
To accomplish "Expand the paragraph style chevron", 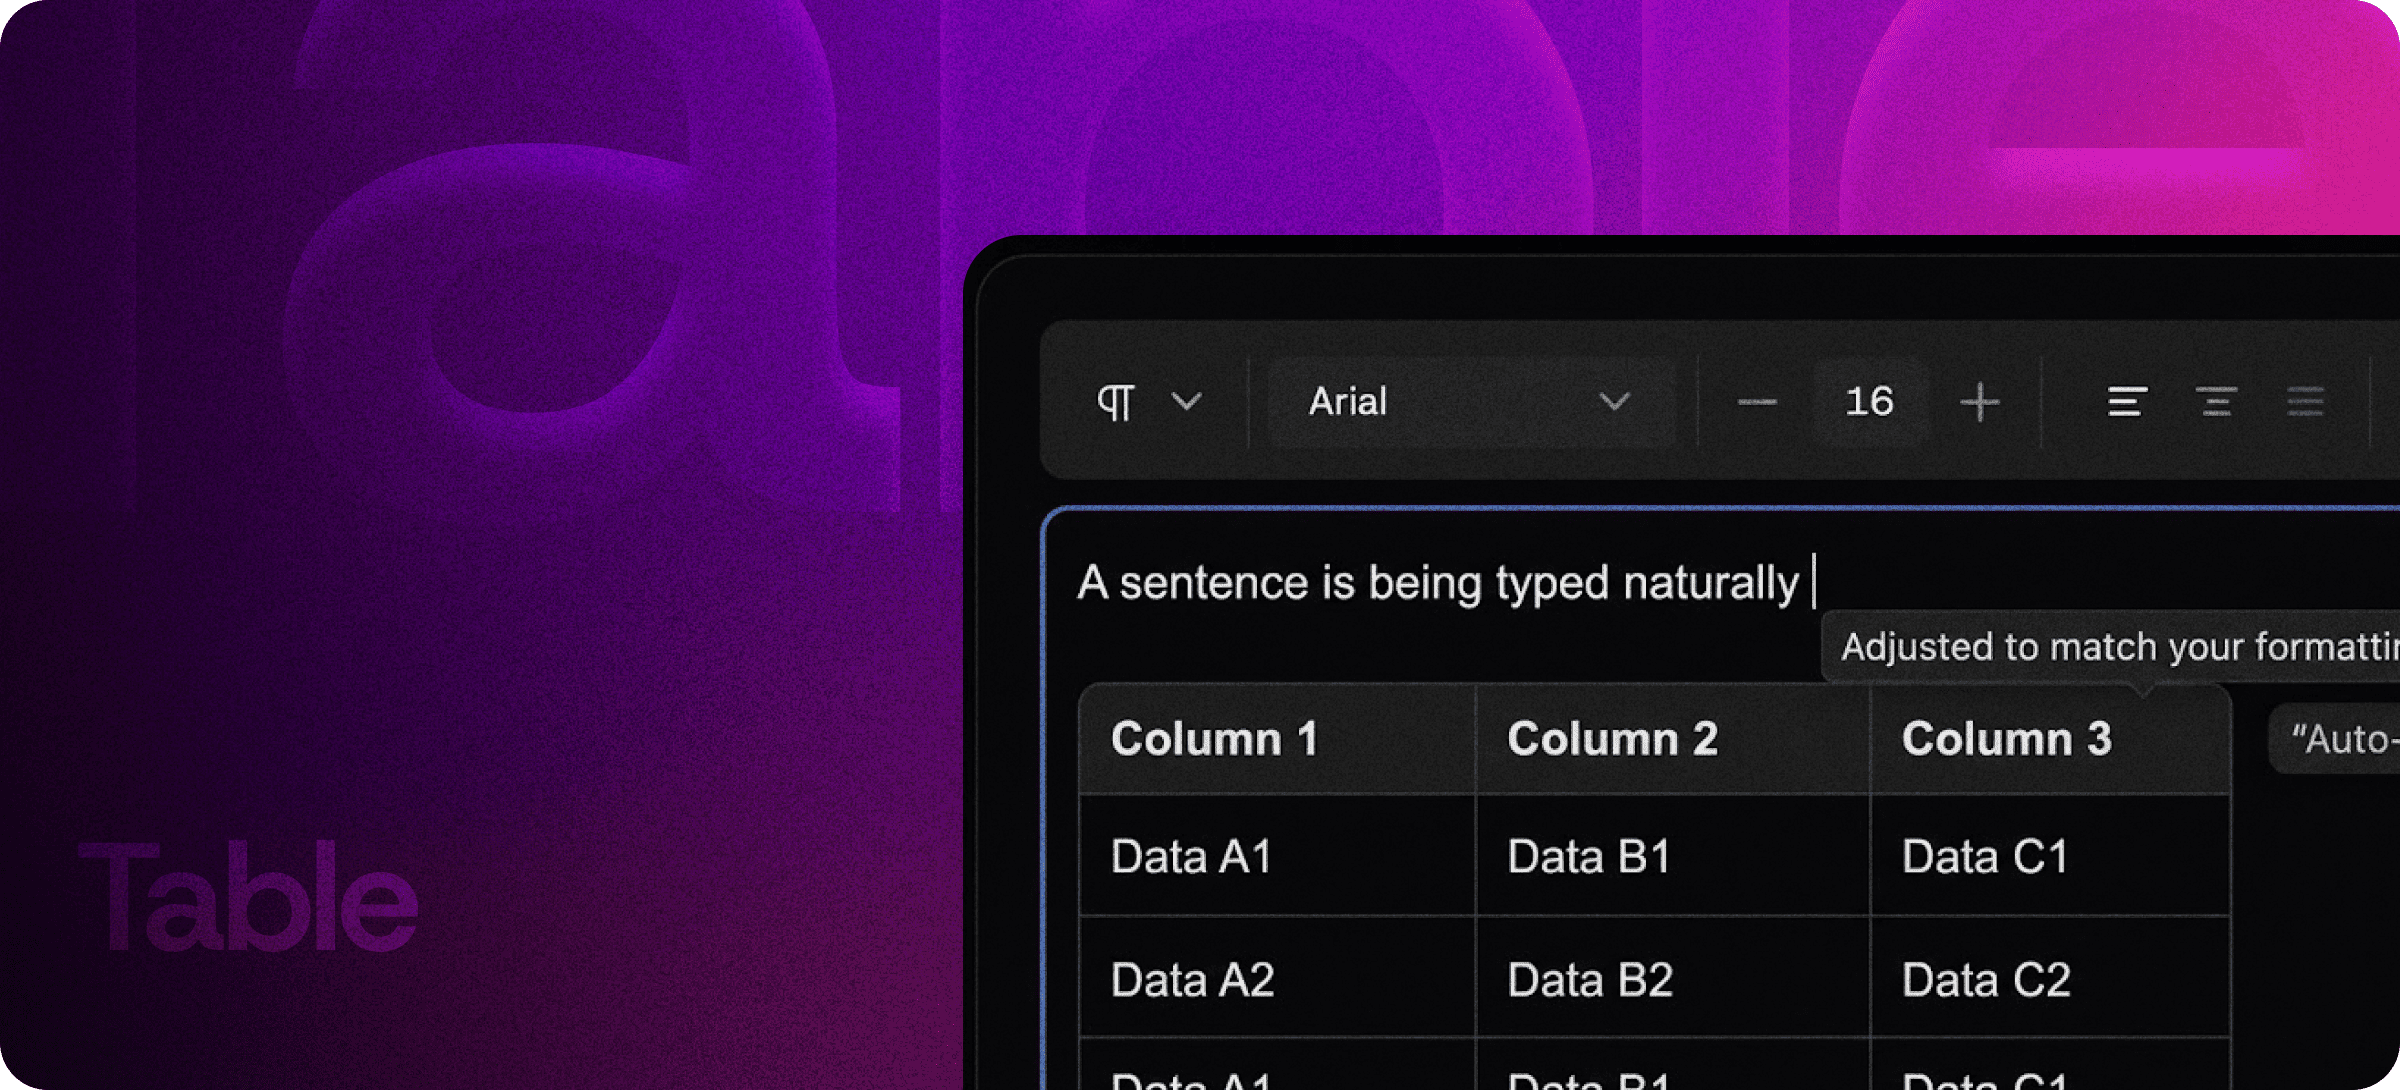I will [x=1186, y=402].
